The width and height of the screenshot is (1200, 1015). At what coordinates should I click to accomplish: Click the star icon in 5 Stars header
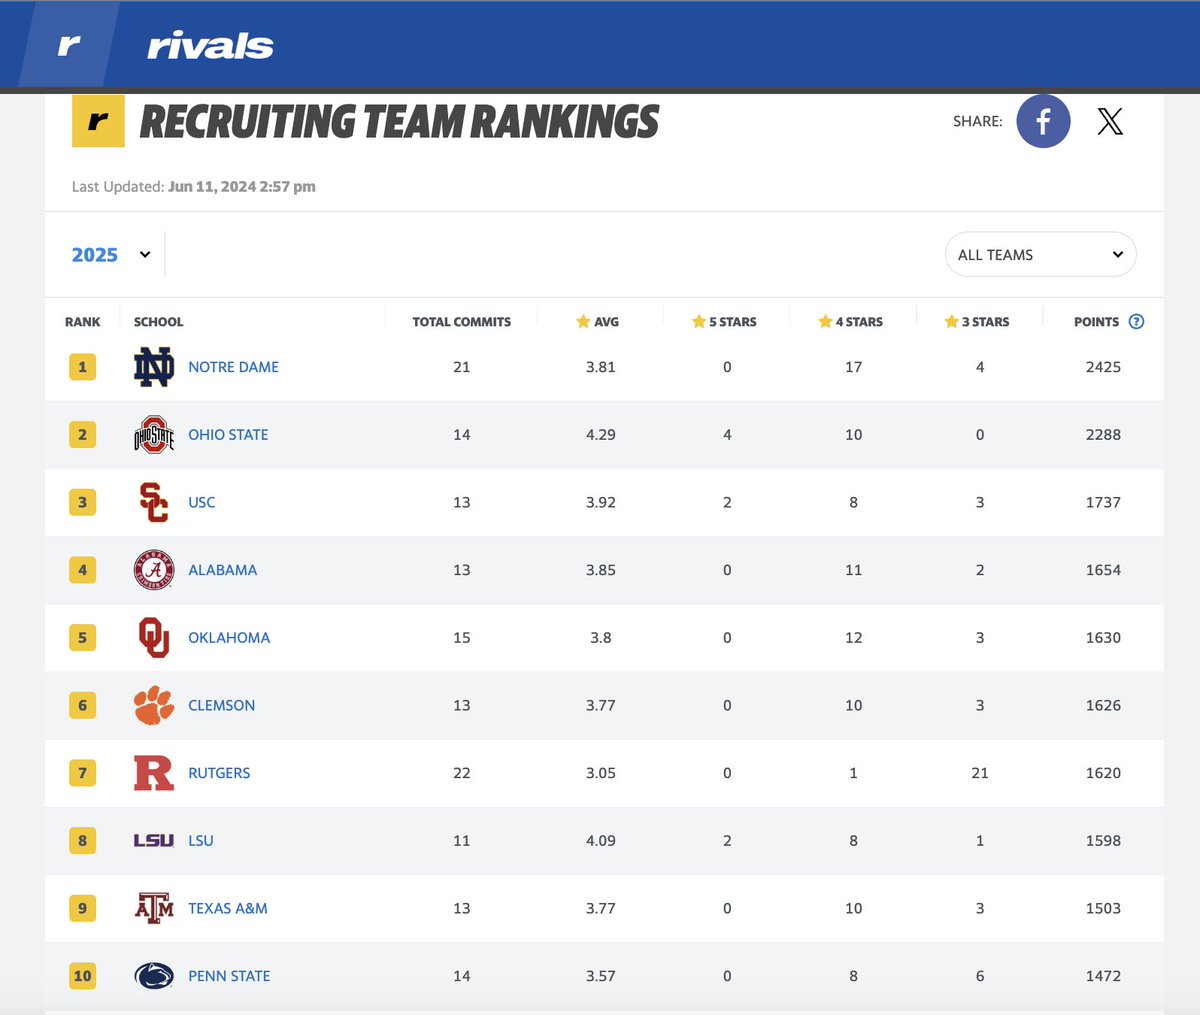click(x=699, y=321)
